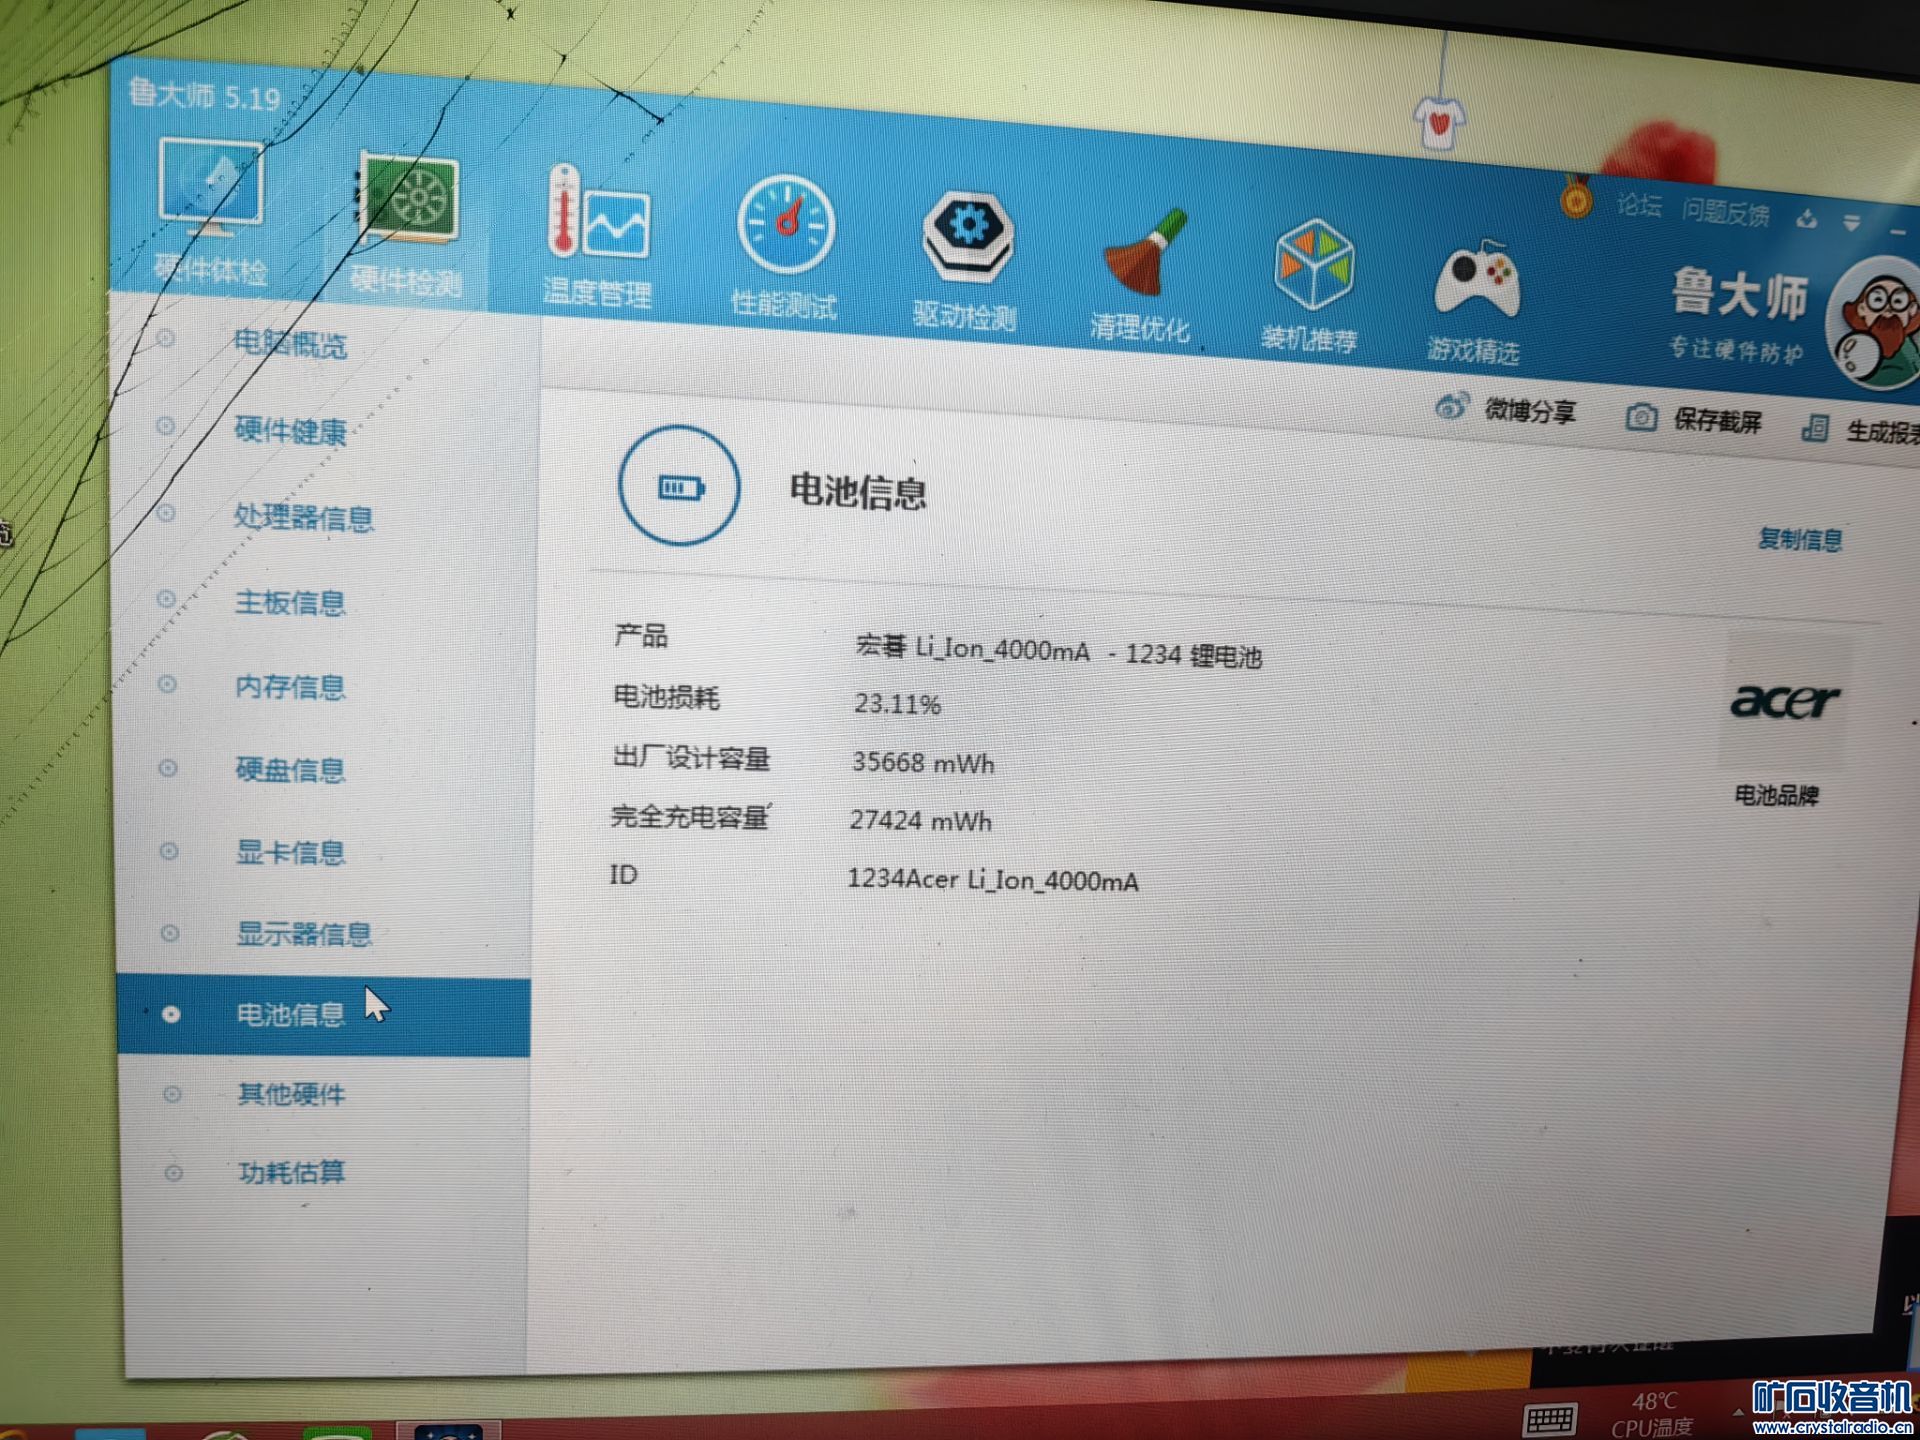Select 主板信息 in the sidebar
The height and width of the screenshot is (1440, 1920).
pyautogui.click(x=290, y=602)
